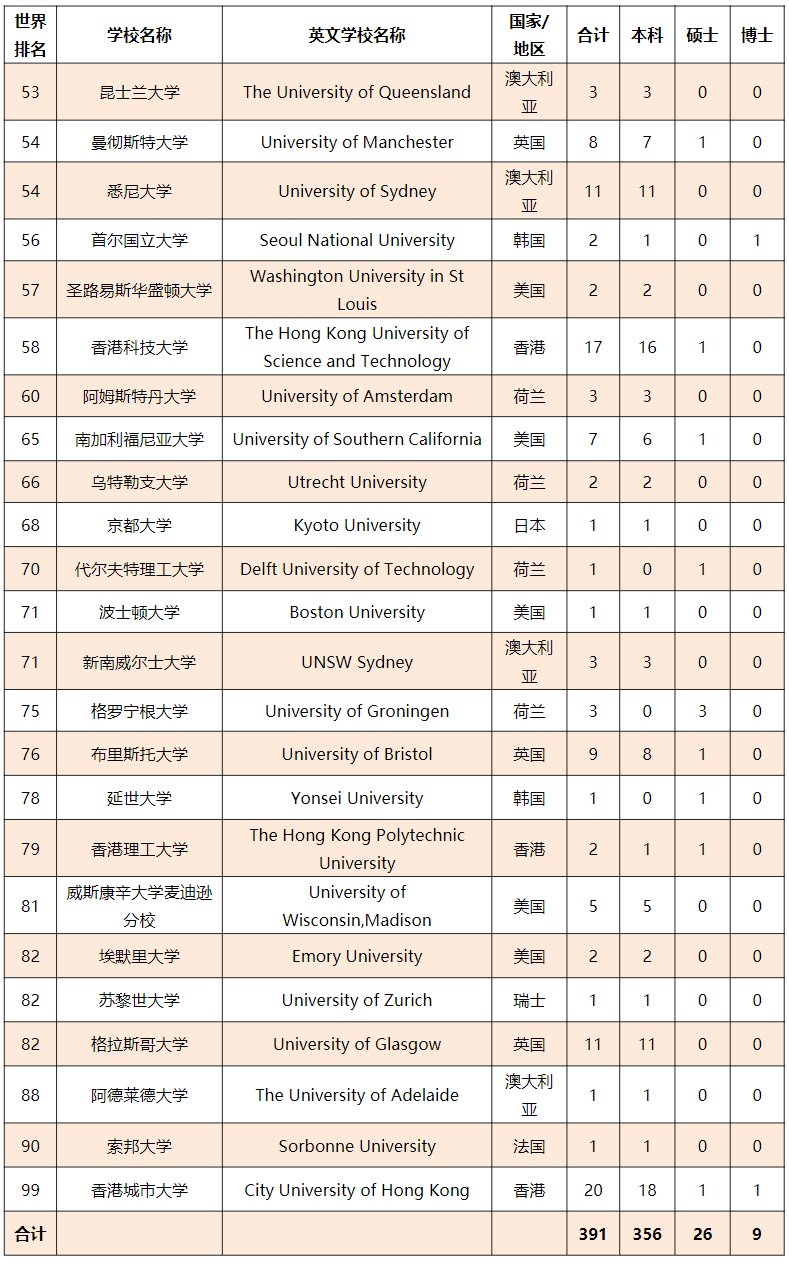The width and height of the screenshot is (789, 1281).
Task: Select 'University of Wisconsin,Madison' cell
Action: point(357,906)
